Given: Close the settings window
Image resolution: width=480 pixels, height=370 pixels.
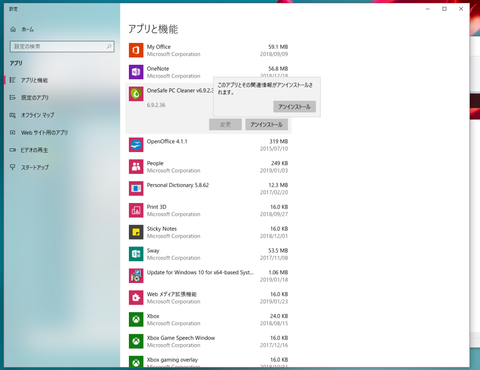Looking at the screenshot, I should click(461, 9).
